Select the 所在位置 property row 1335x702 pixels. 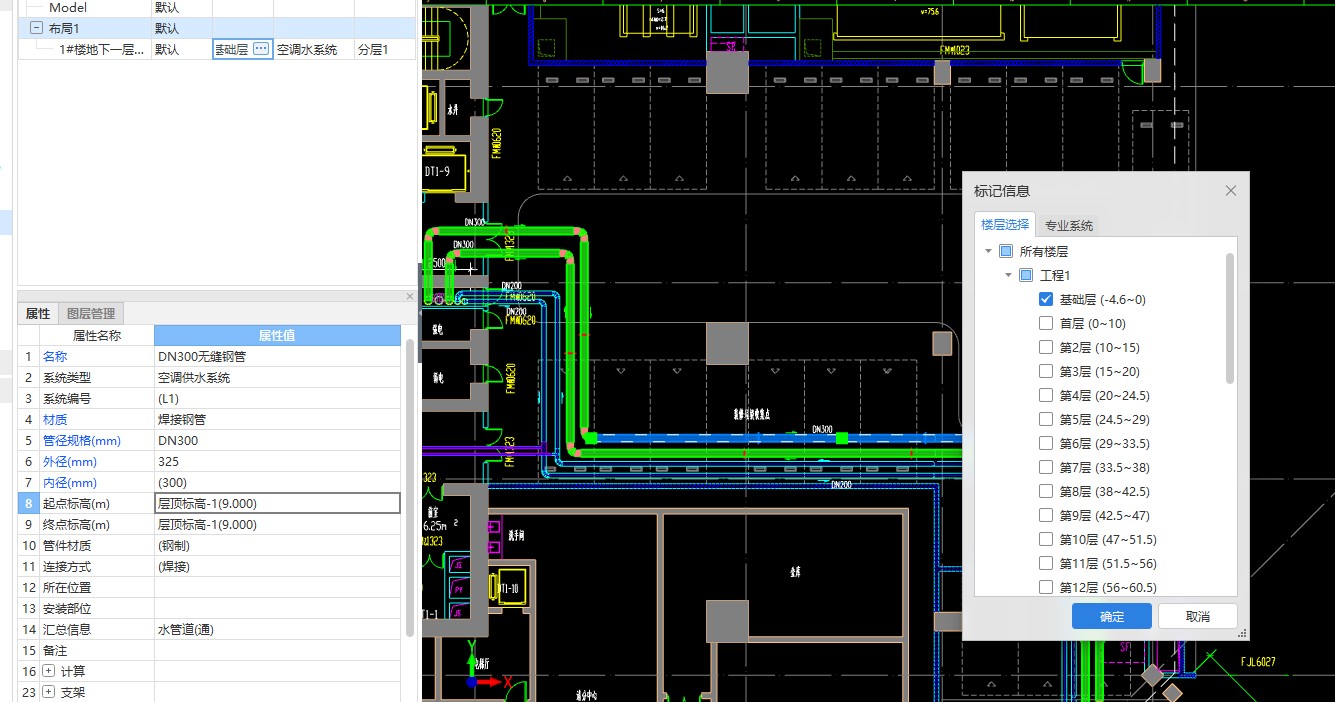(210, 588)
